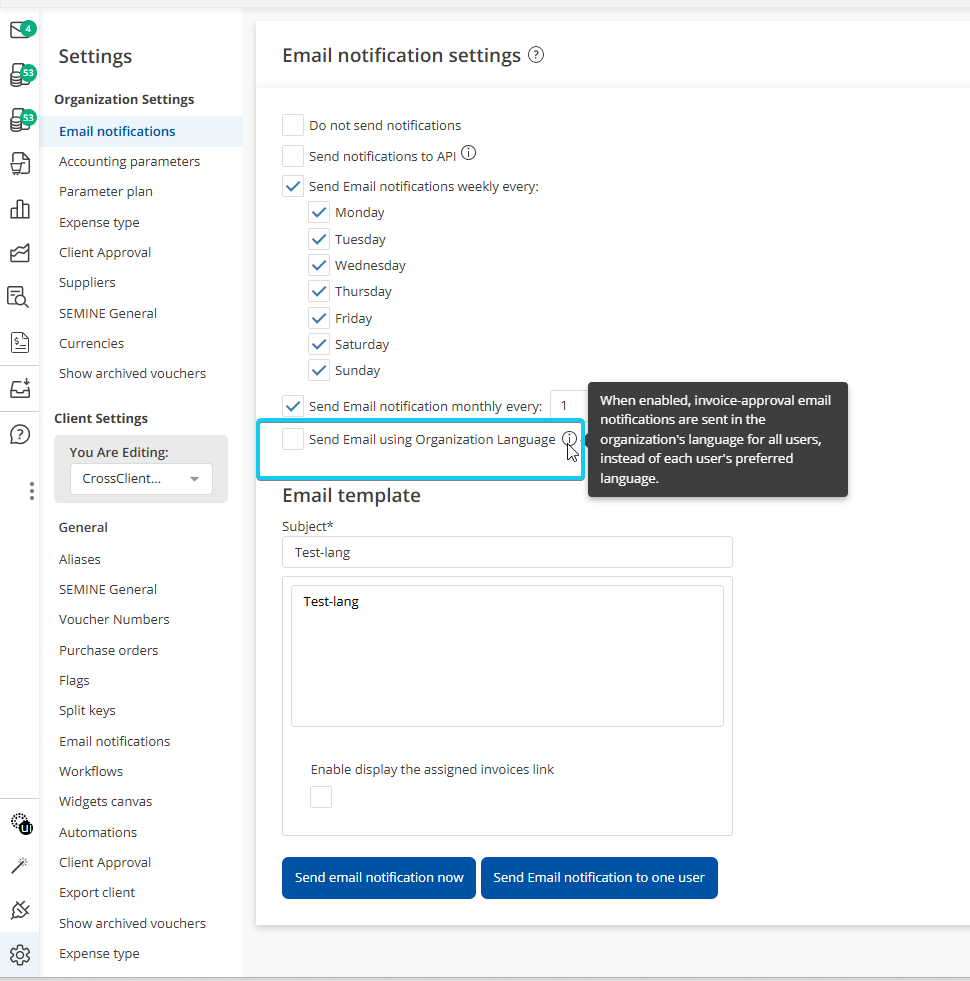Open the help question bubble in sidebar

20,434
